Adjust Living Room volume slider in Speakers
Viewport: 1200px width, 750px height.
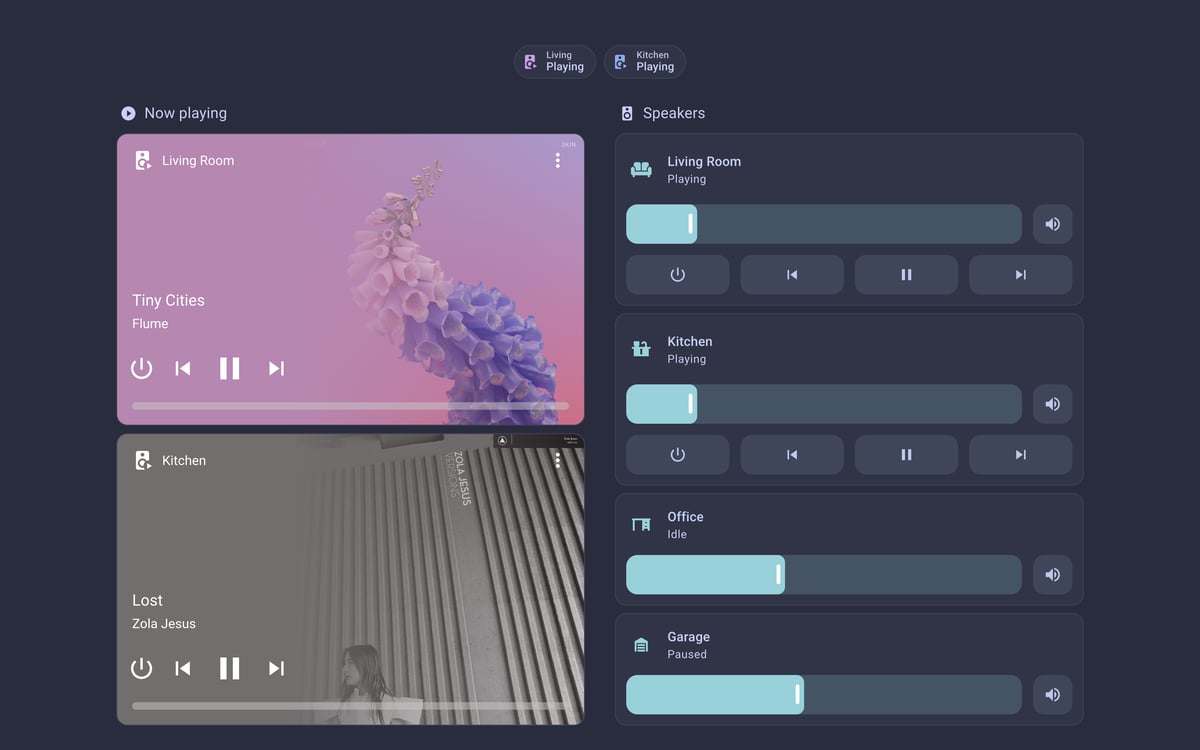tap(824, 224)
